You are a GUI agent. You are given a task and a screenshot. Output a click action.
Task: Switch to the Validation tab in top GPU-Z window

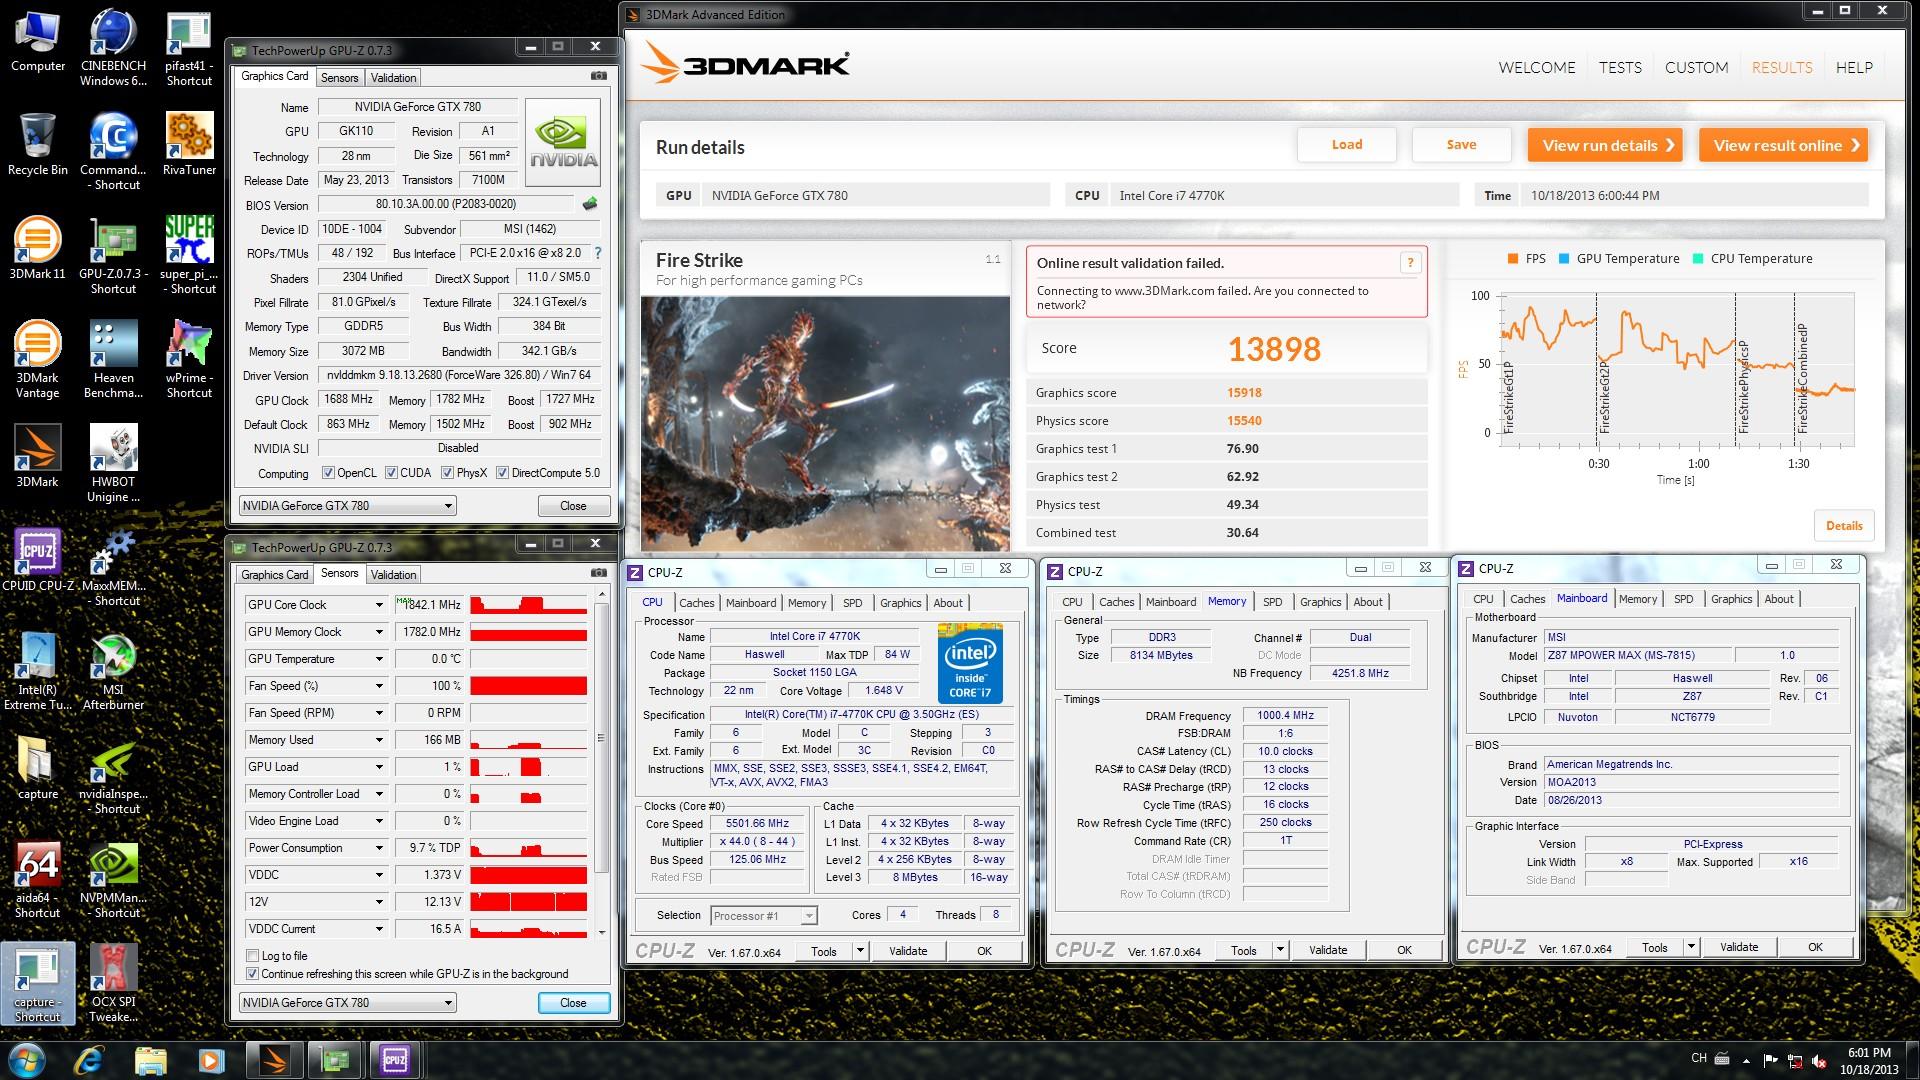(x=393, y=77)
